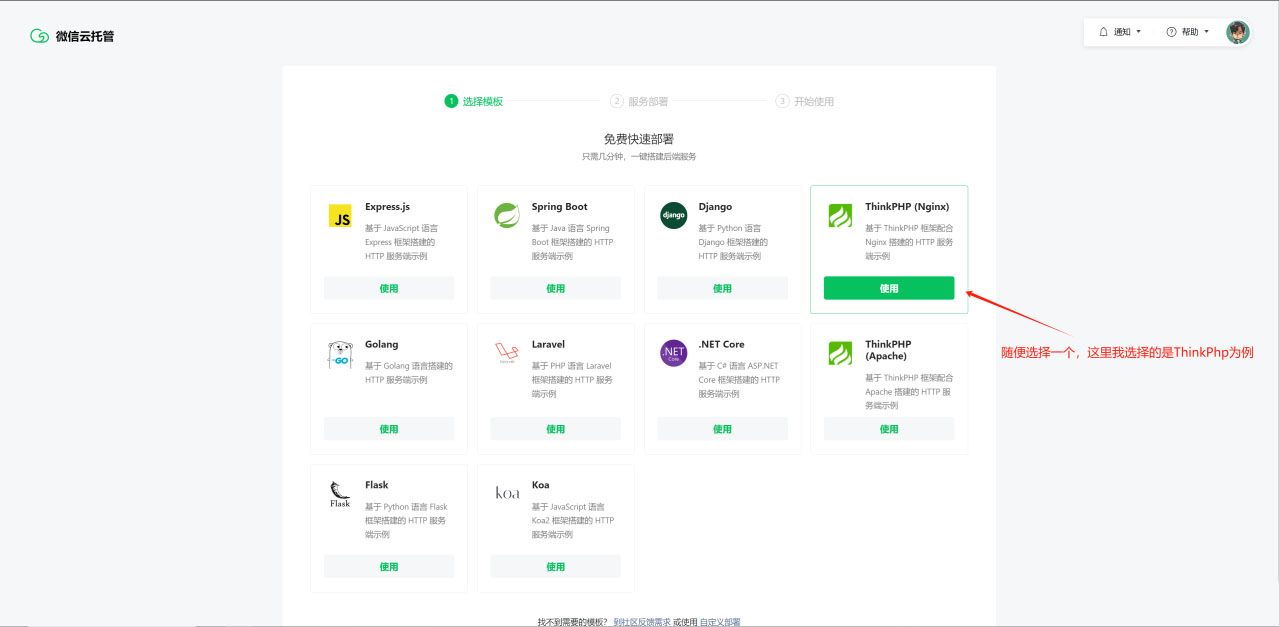This screenshot has height=627, width=1279.
Task: Click the Laravel card description text
Action: (x=572, y=380)
